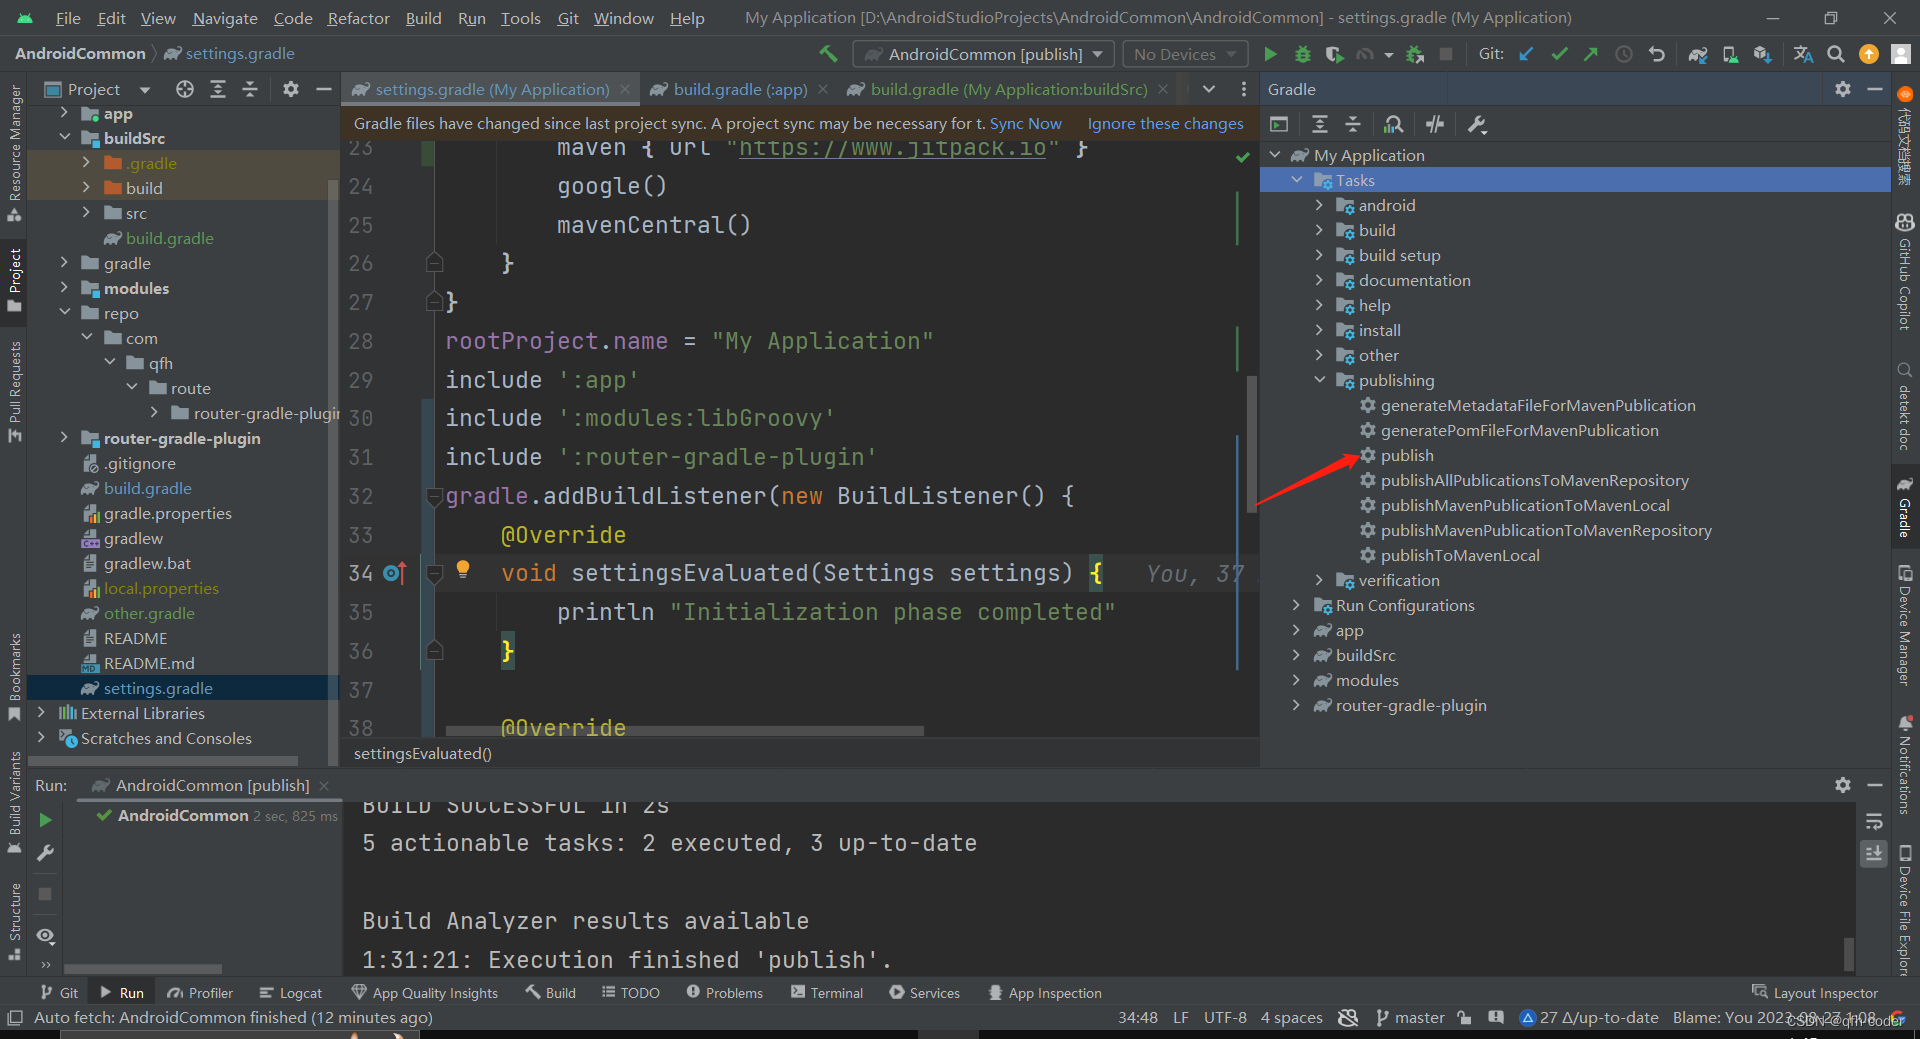
Task: Click UTF-8 encoding in status bar
Action: tap(1225, 1018)
